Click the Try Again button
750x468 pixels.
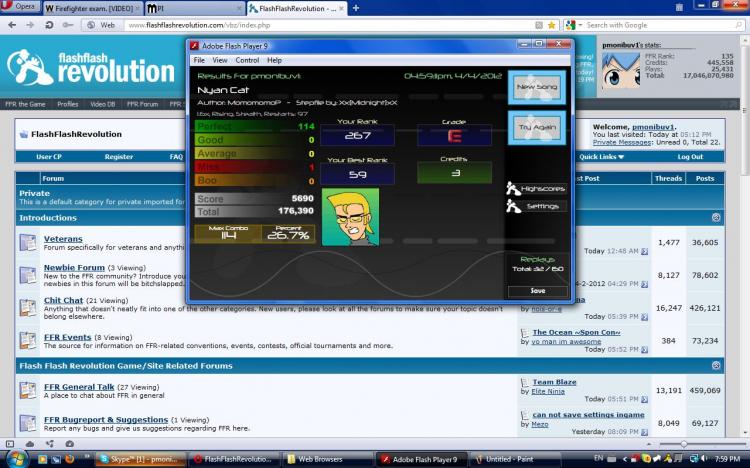(x=537, y=127)
